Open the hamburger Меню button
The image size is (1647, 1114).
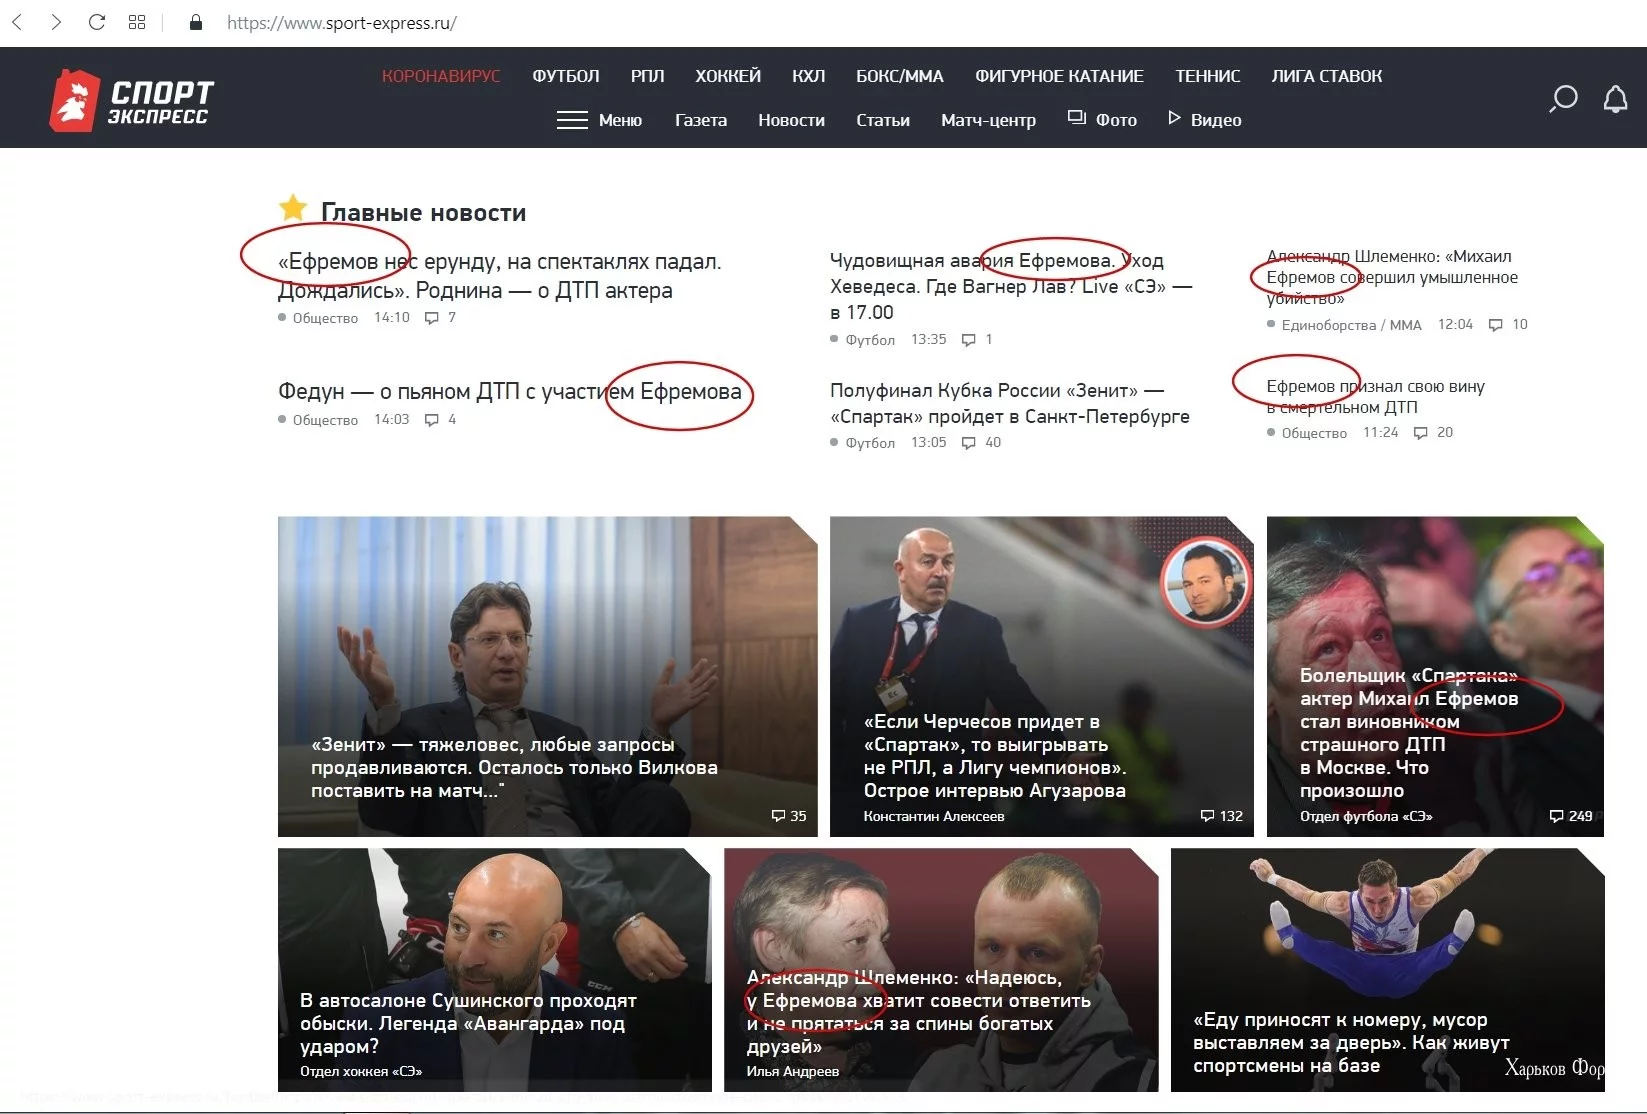click(599, 120)
